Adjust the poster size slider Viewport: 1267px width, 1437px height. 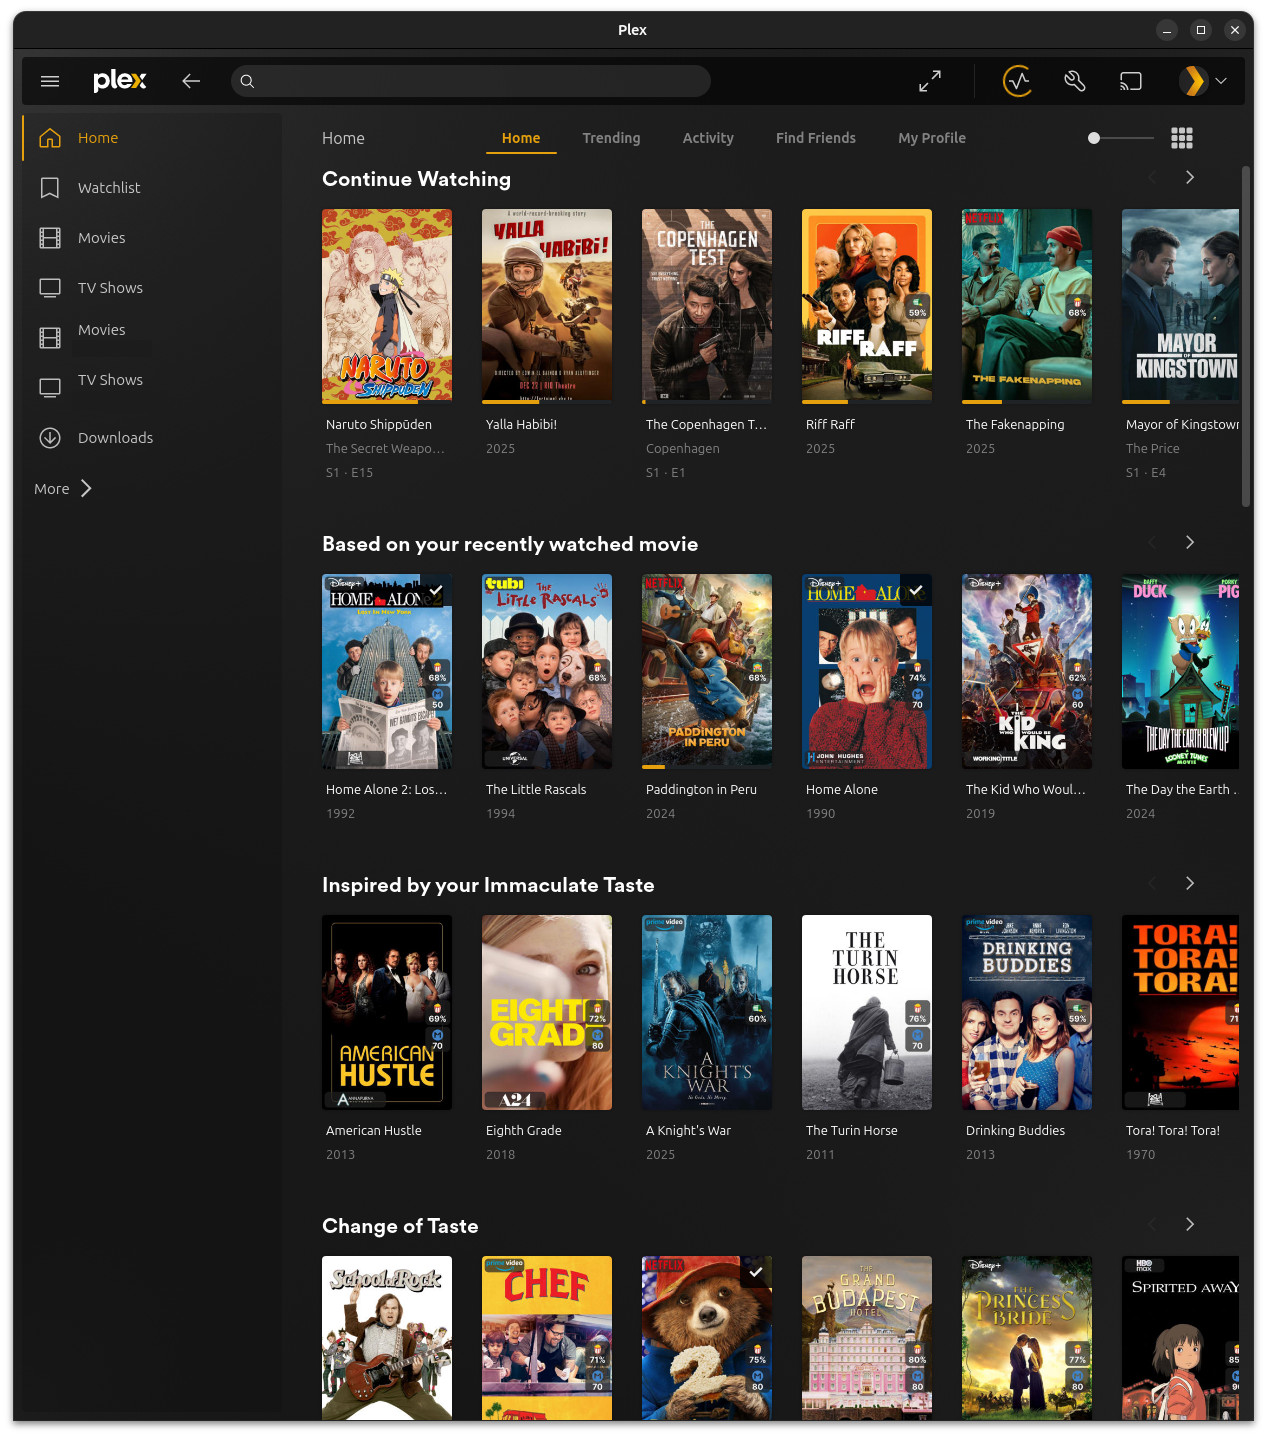(x=1120, y=138)
